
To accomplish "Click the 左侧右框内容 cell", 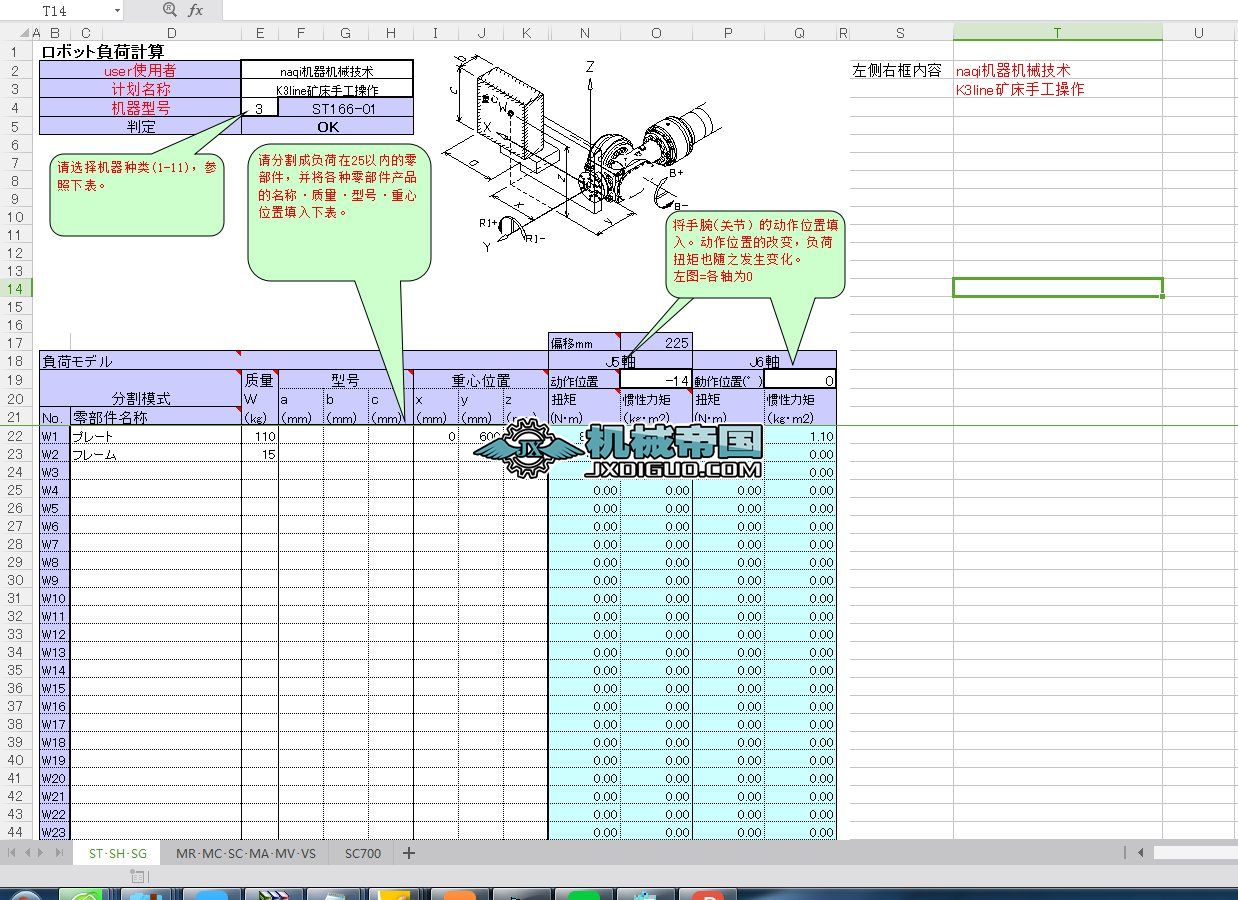I will pyautogui.click(x=901, y=71).
